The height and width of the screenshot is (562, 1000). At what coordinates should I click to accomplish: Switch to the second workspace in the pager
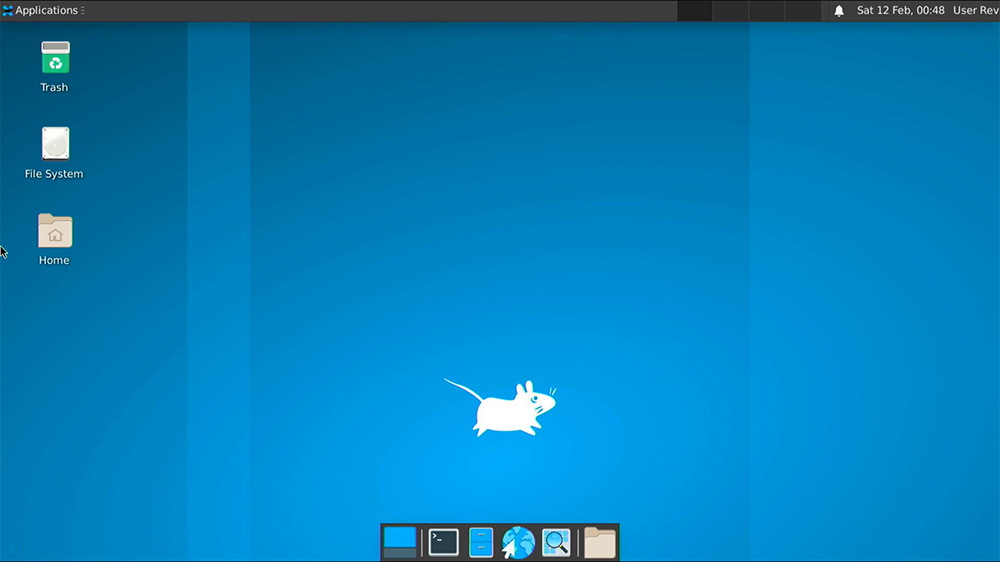coord(730,11)
